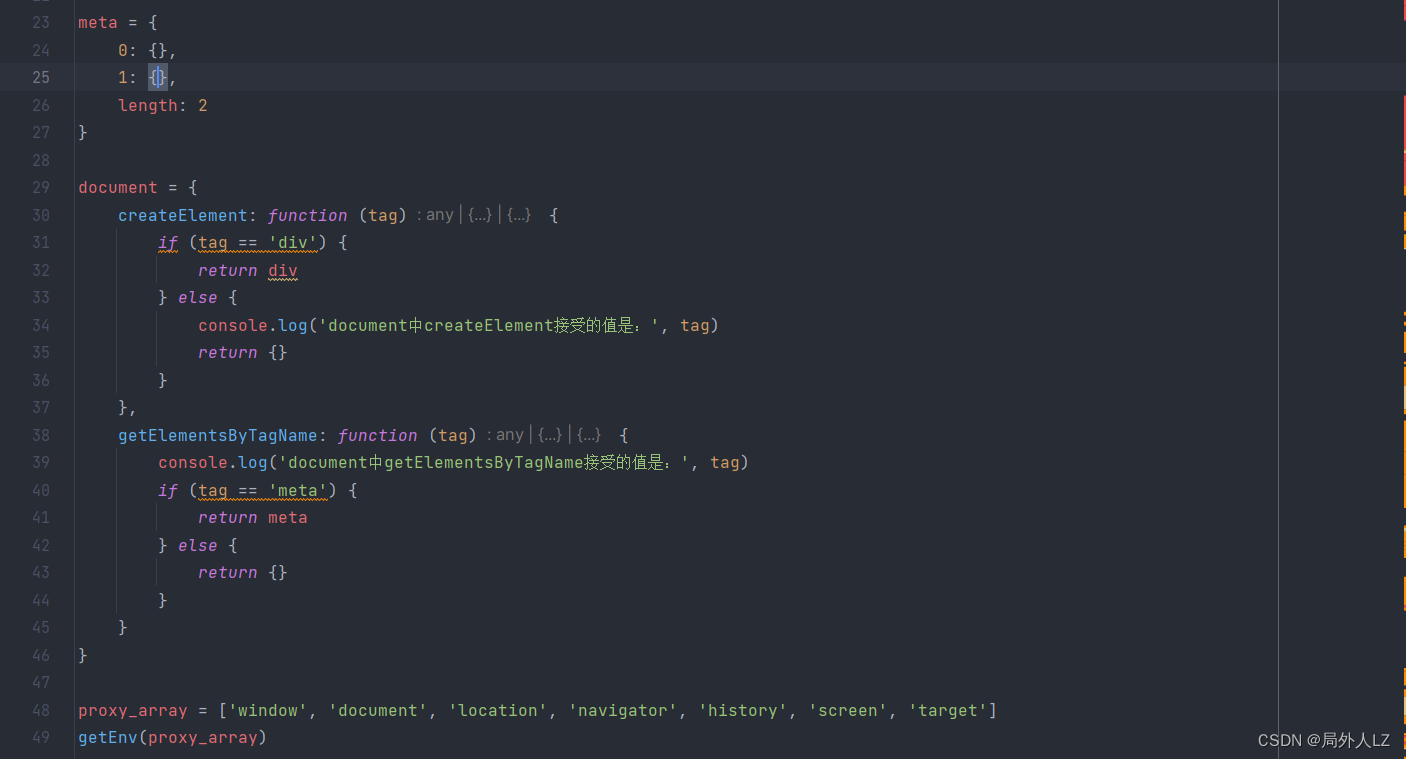Click line number 49 in the gutter
This screenshot has height=759, width=1406.
pos(40,737)
